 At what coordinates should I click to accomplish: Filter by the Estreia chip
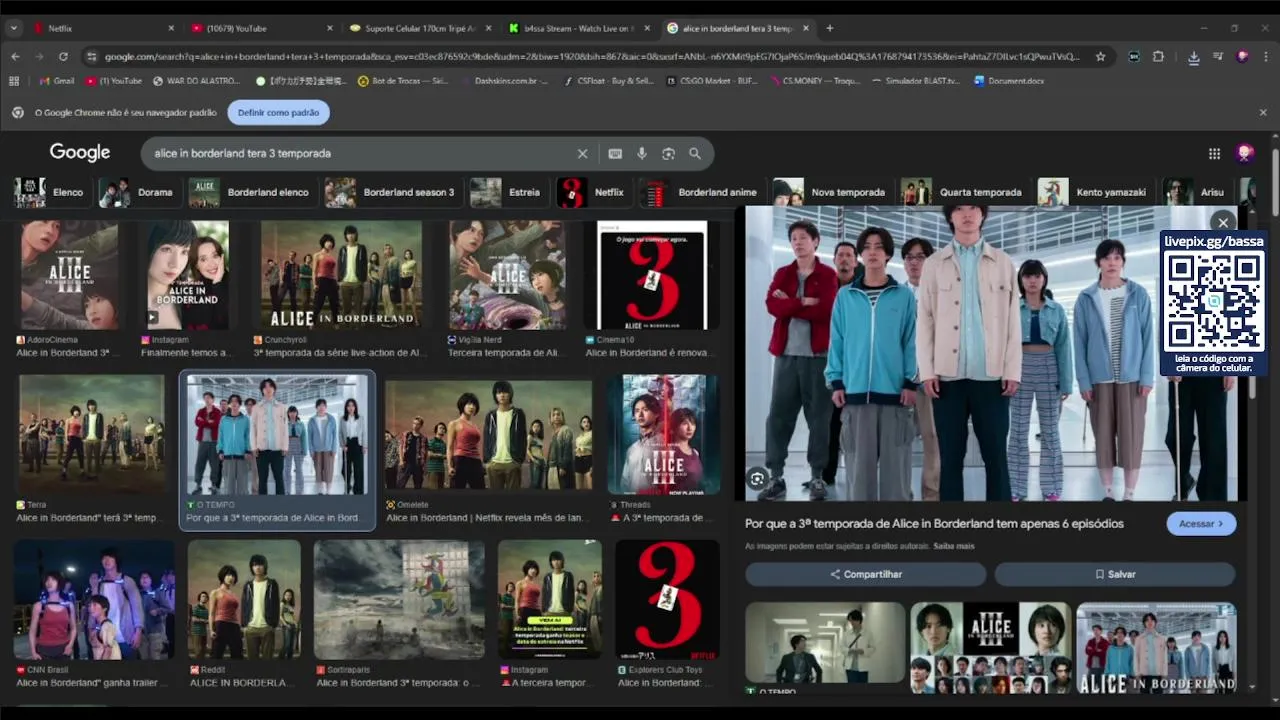(x=507, y=192)
